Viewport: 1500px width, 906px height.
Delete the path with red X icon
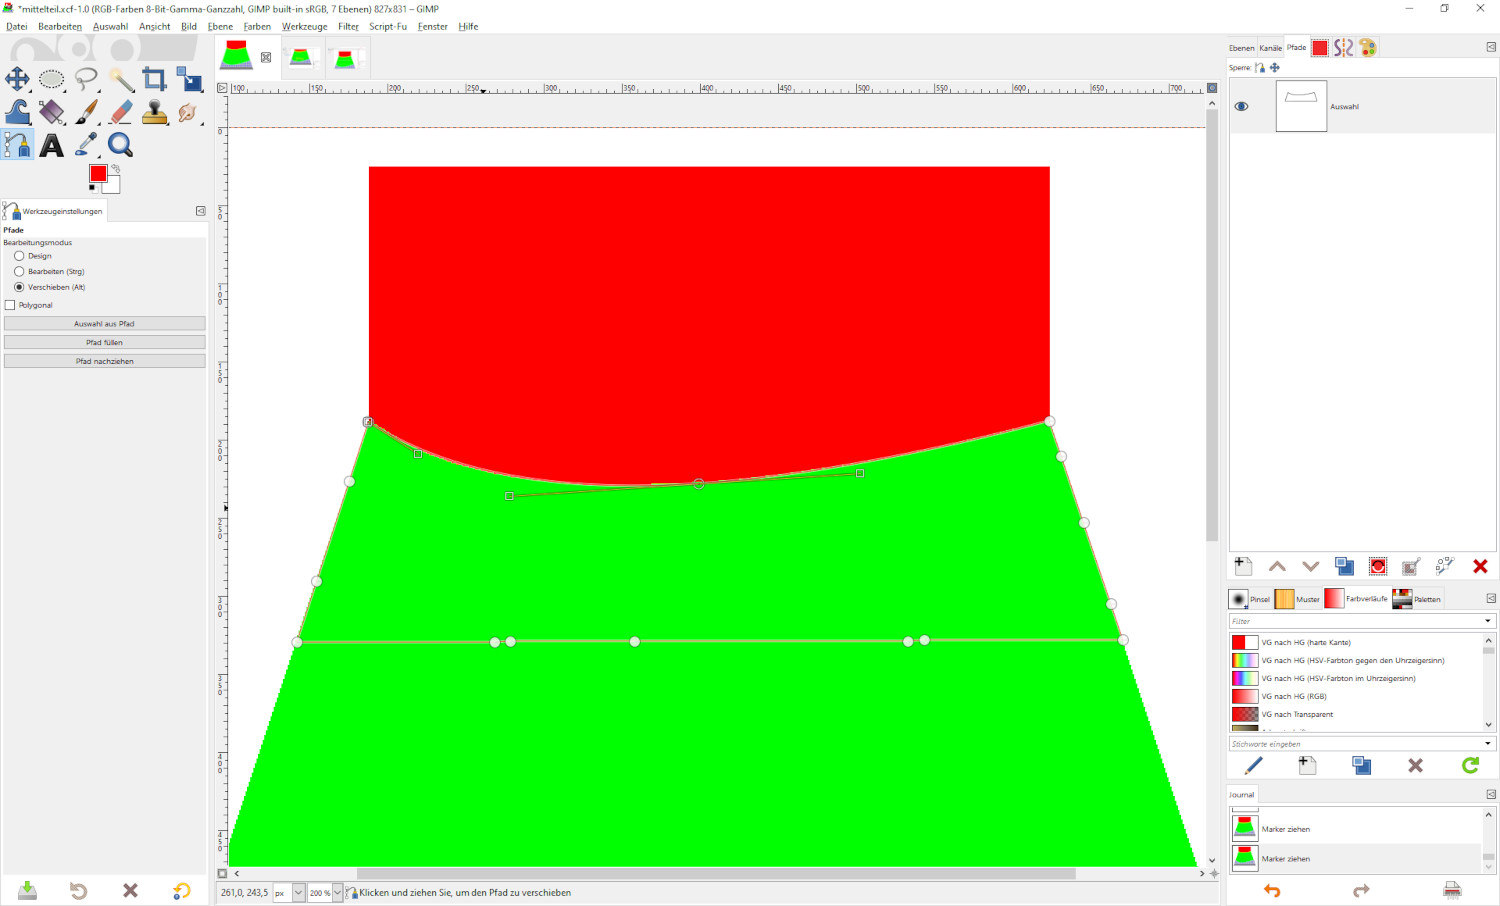coord(1480,567)
